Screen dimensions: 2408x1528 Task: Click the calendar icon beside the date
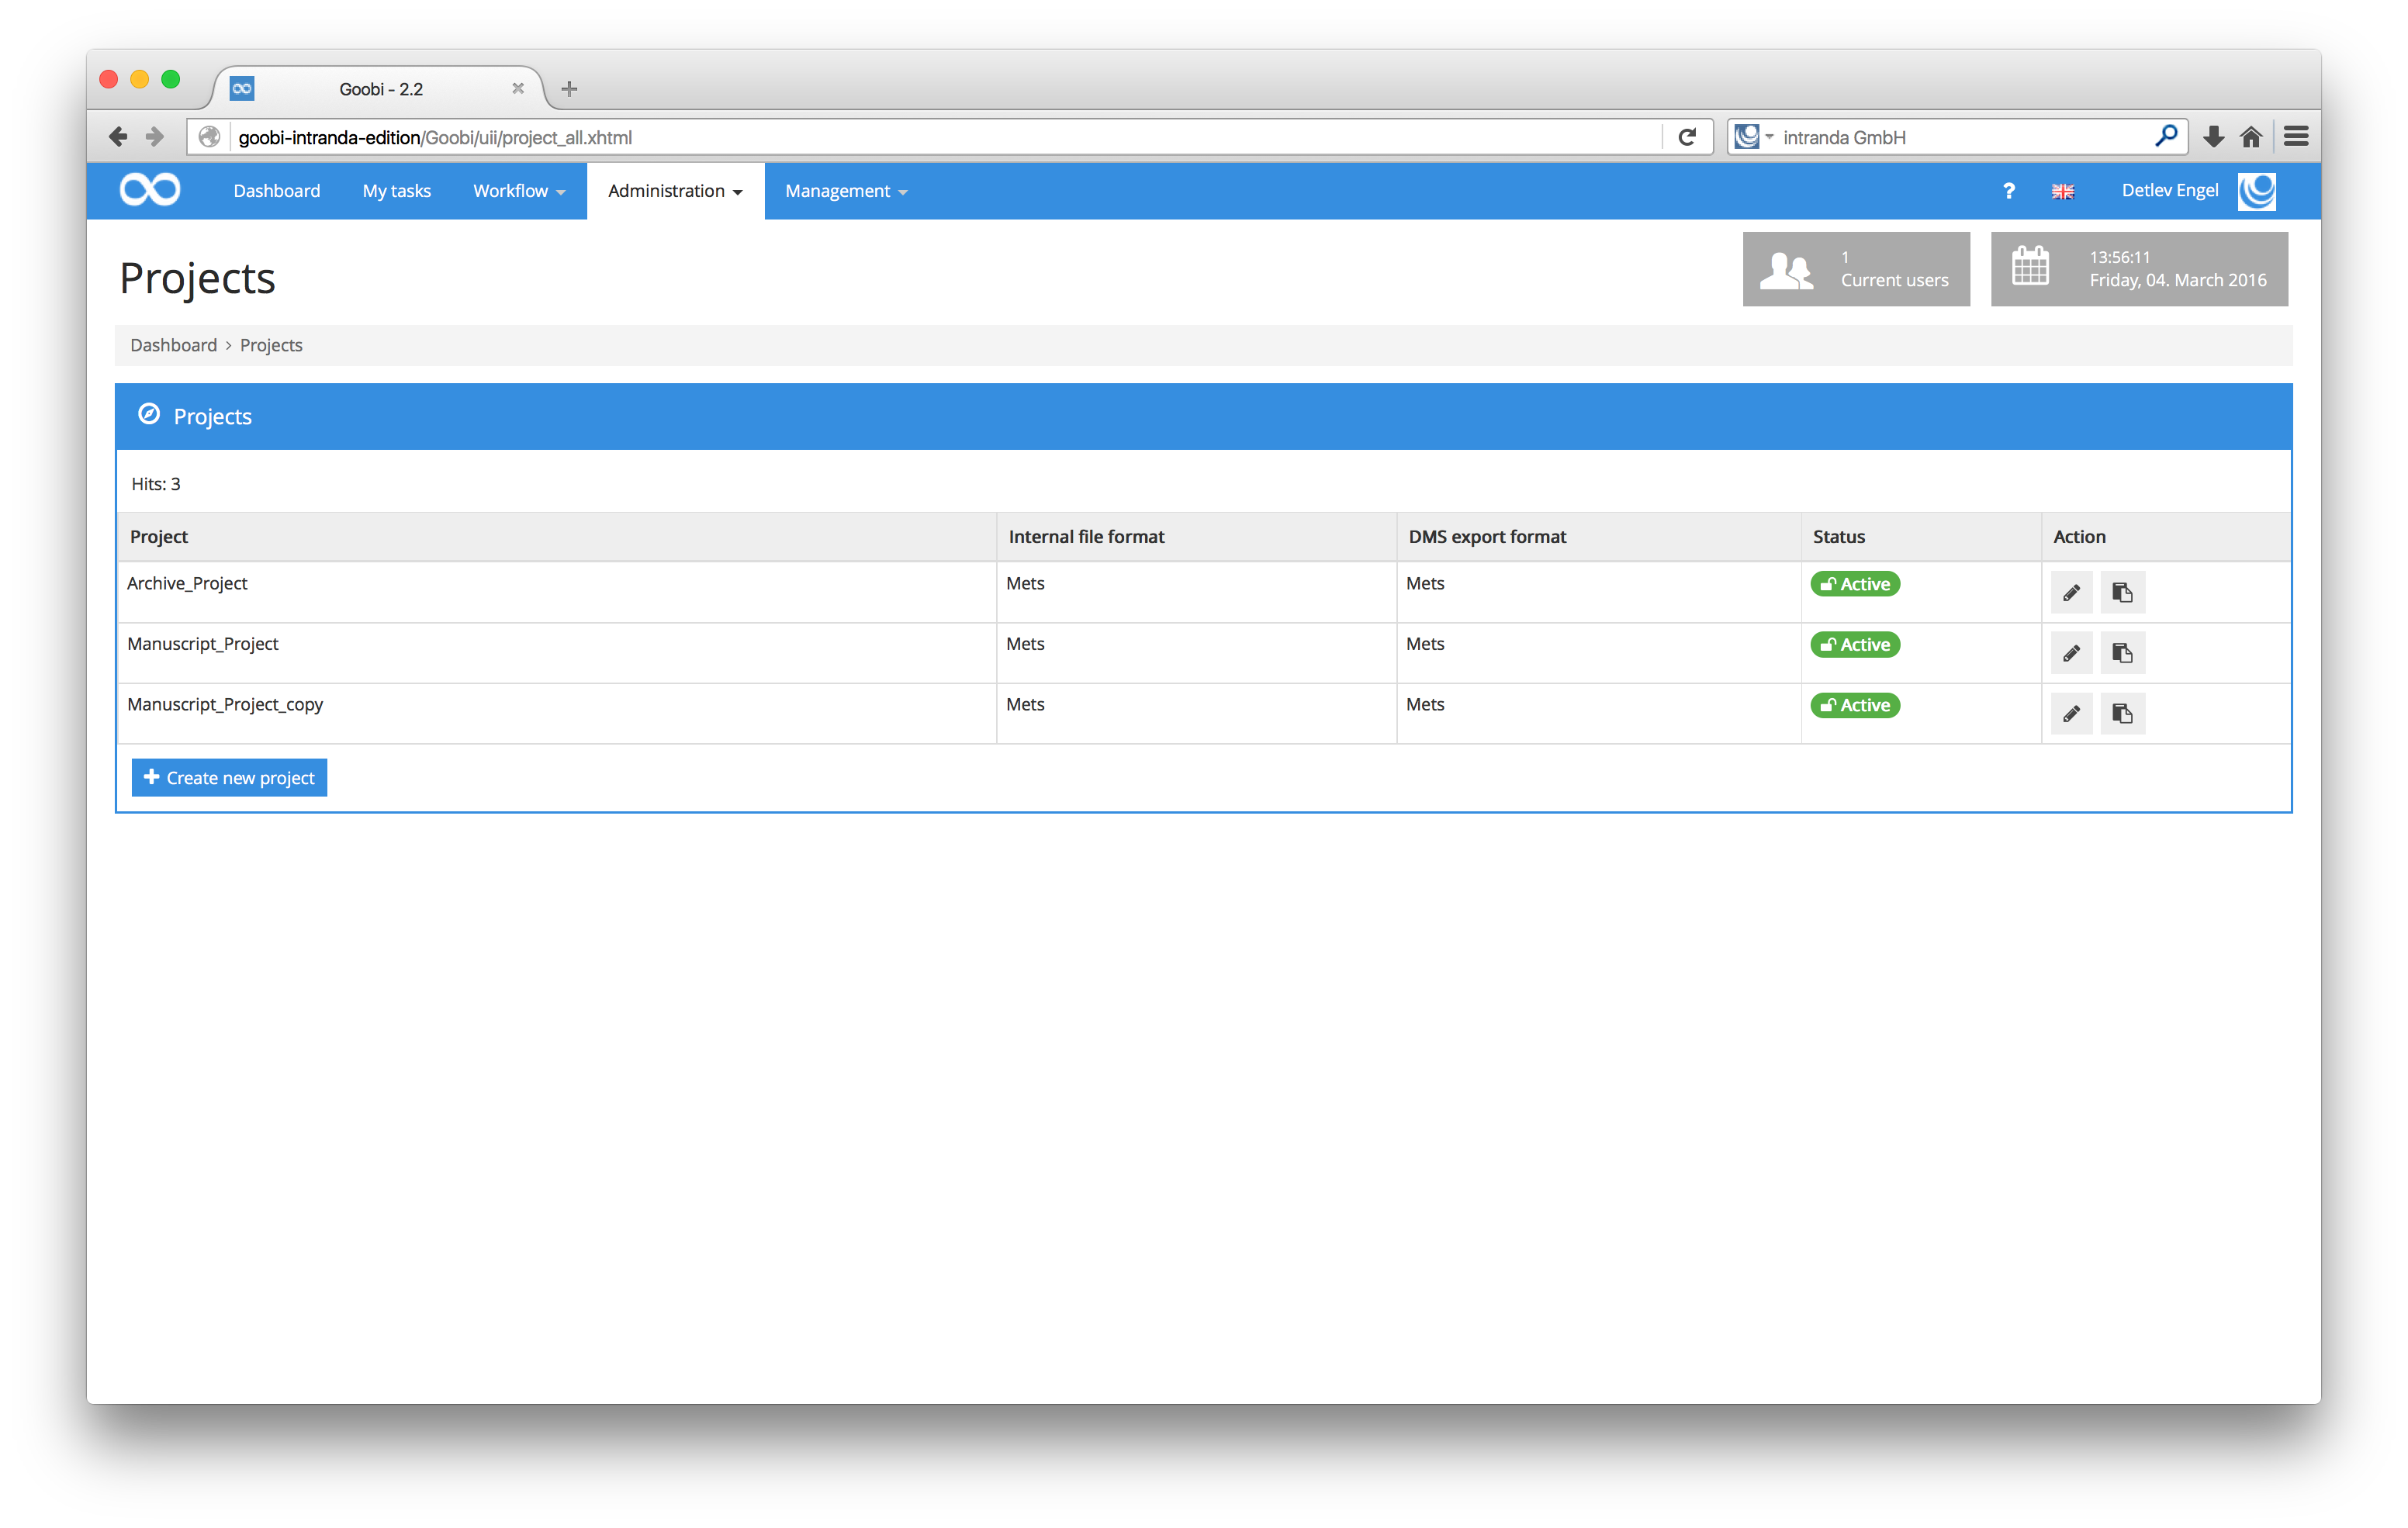coord(2030,266)
